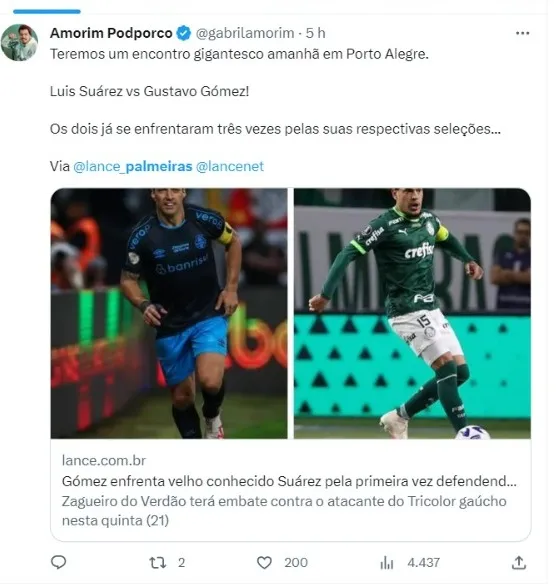This screenshot has width=559, height=584.
Task: Like the tweet with heart icon
Action: point(264,562)
